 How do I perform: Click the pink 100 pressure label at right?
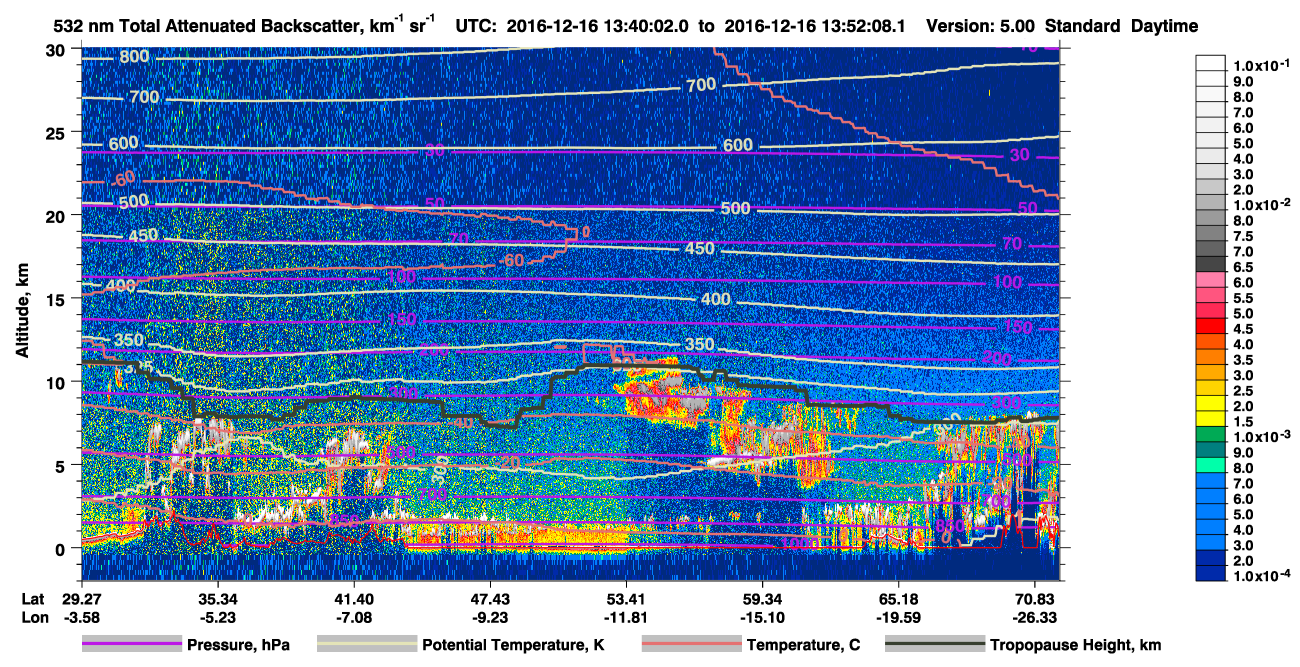(1008, 283)
